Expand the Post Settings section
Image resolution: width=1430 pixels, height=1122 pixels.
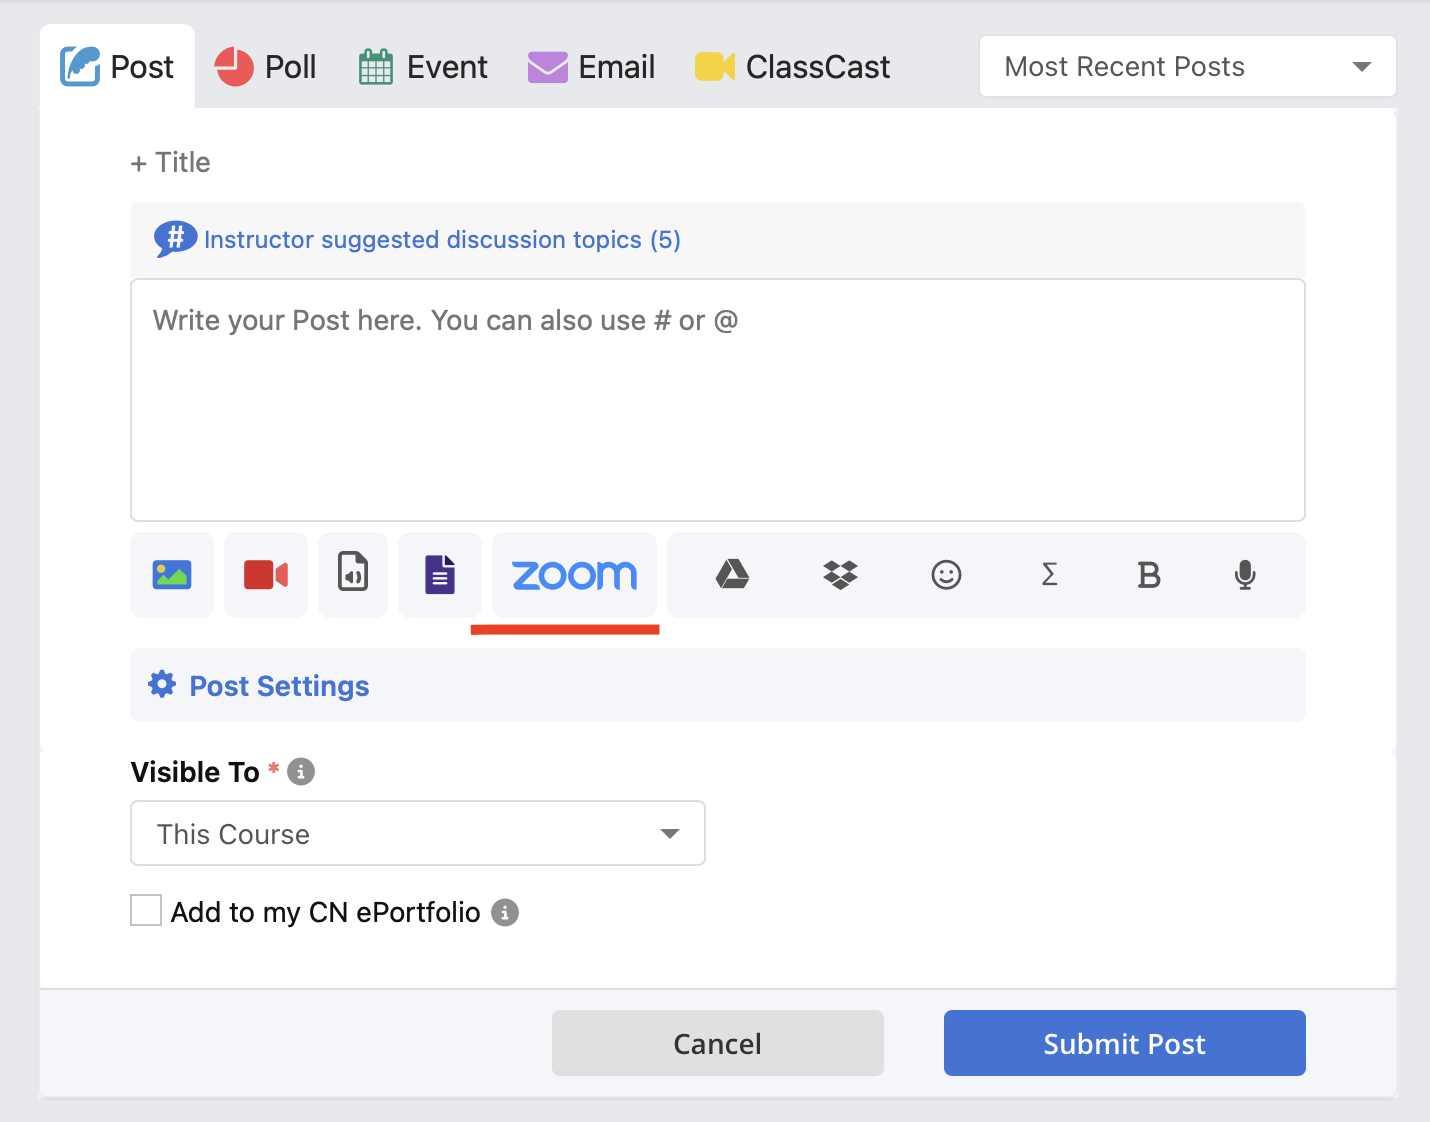[x=718, y=685]
